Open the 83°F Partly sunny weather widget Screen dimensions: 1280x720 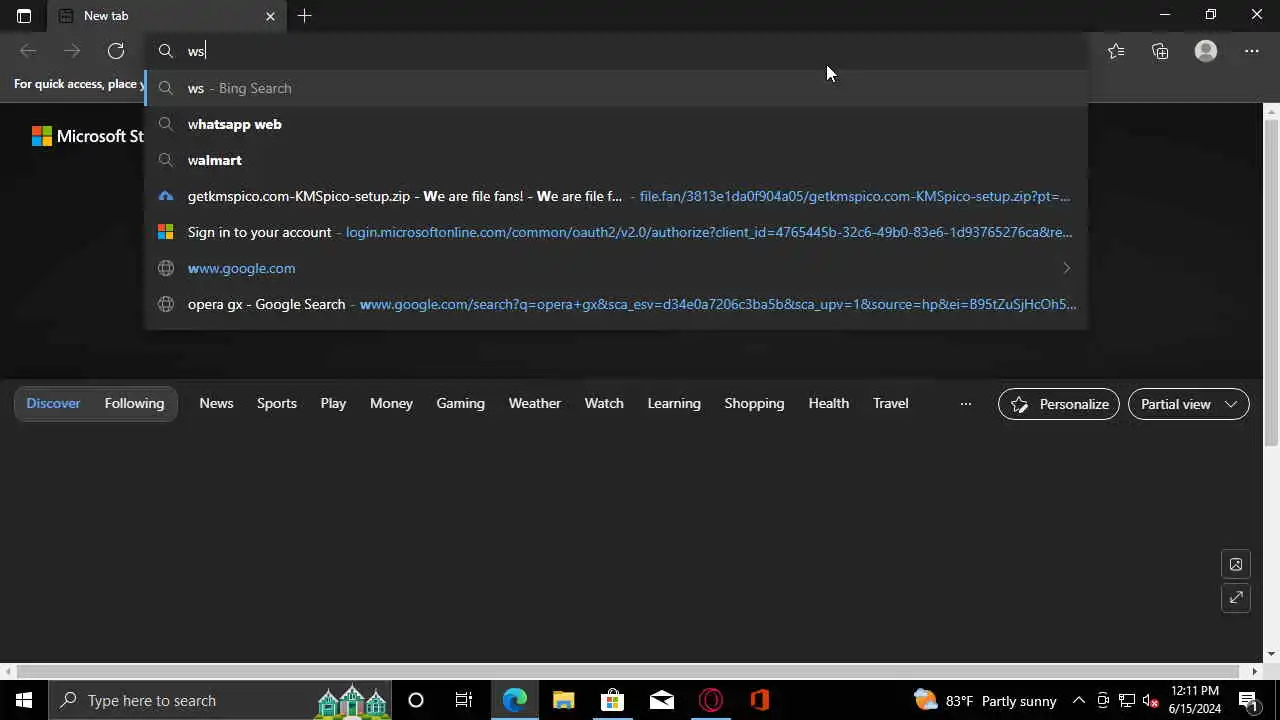pos(985,700)
